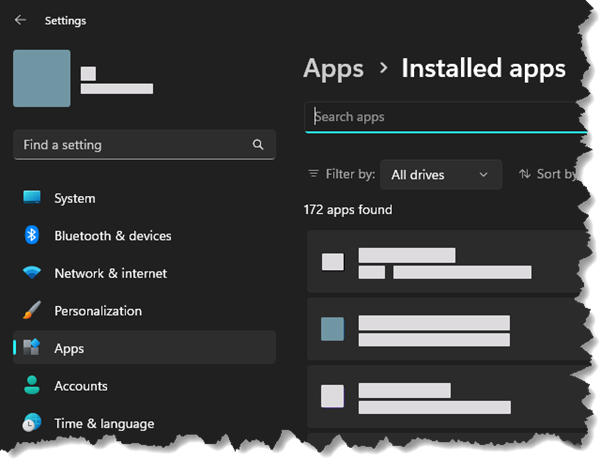Click the System monitor icon
The height and width of the screenshot is (459, 600).
pyautogui.click(x=32, y=198)
